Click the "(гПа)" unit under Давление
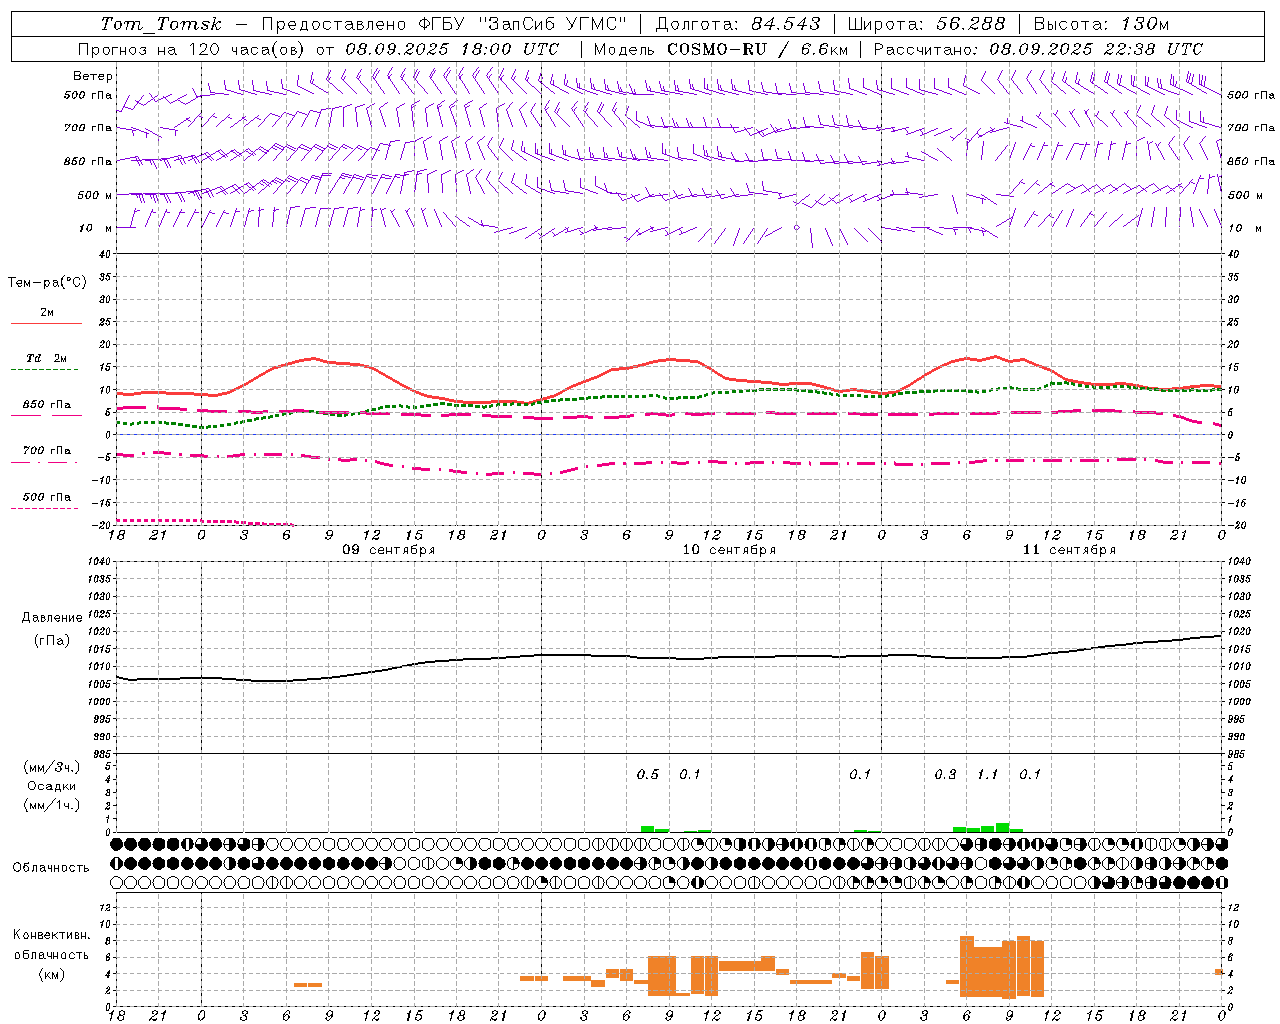 [52, 641]
